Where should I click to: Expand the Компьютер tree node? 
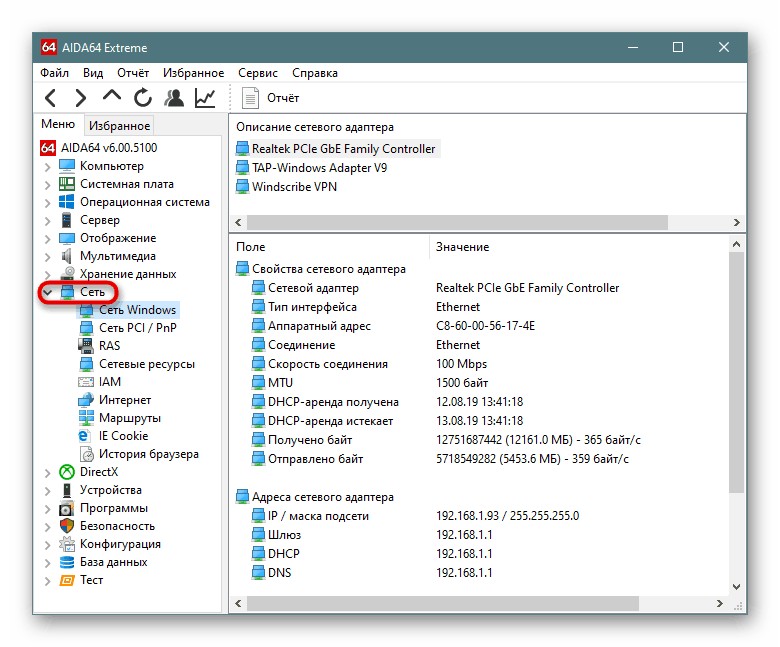point(47,167)
